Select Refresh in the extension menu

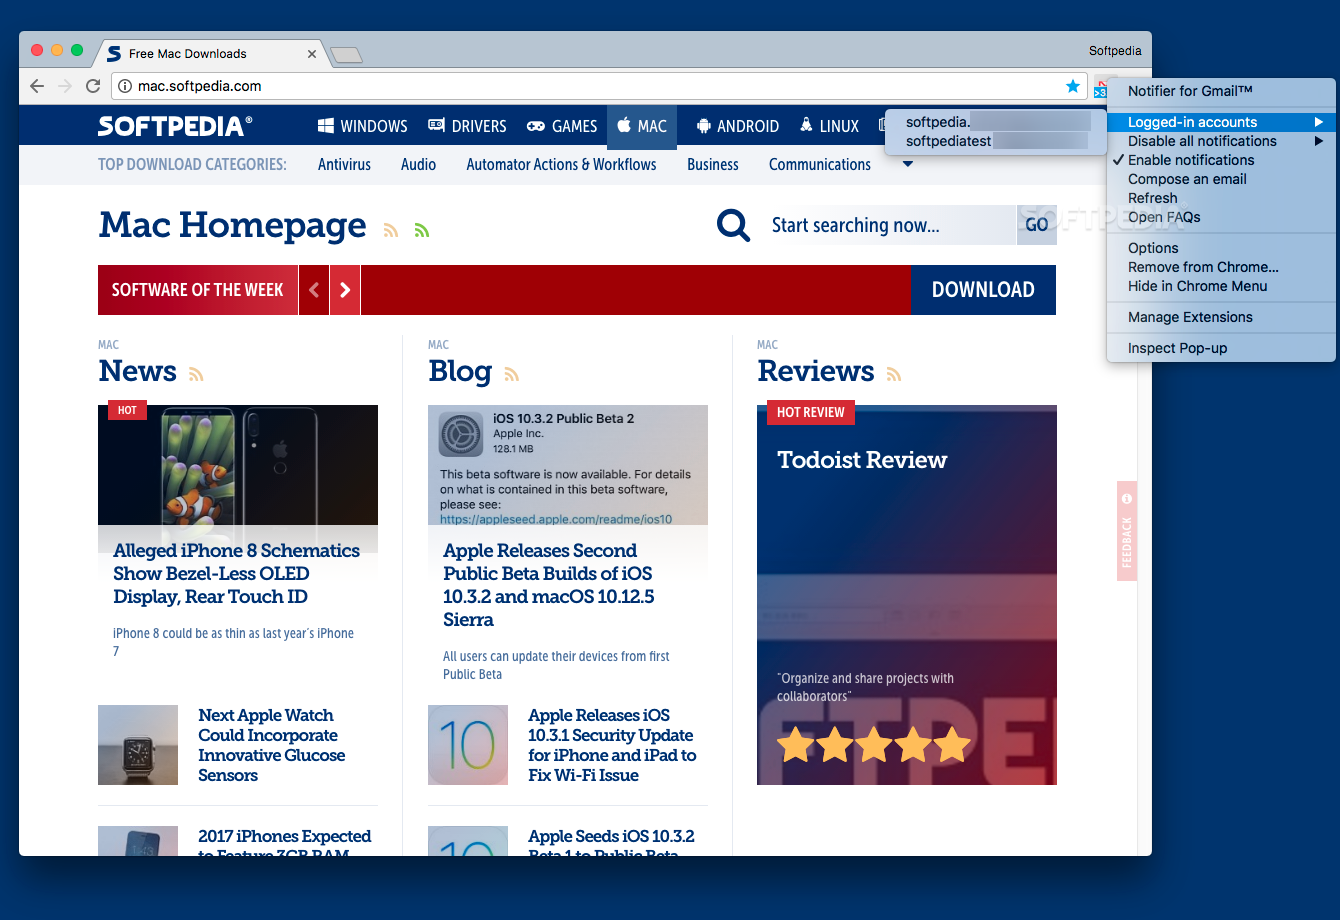1221,198
